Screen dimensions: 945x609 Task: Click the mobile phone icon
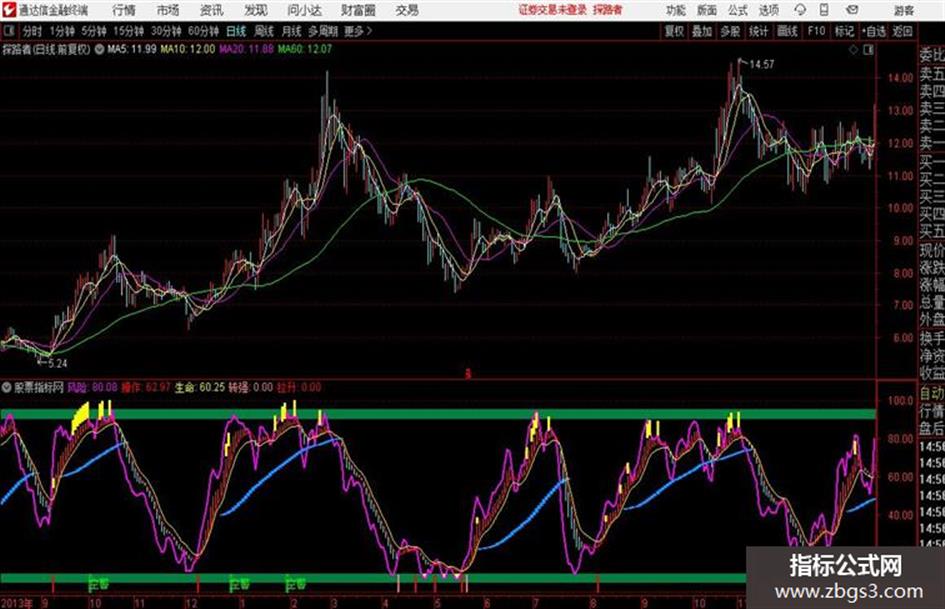824,10
